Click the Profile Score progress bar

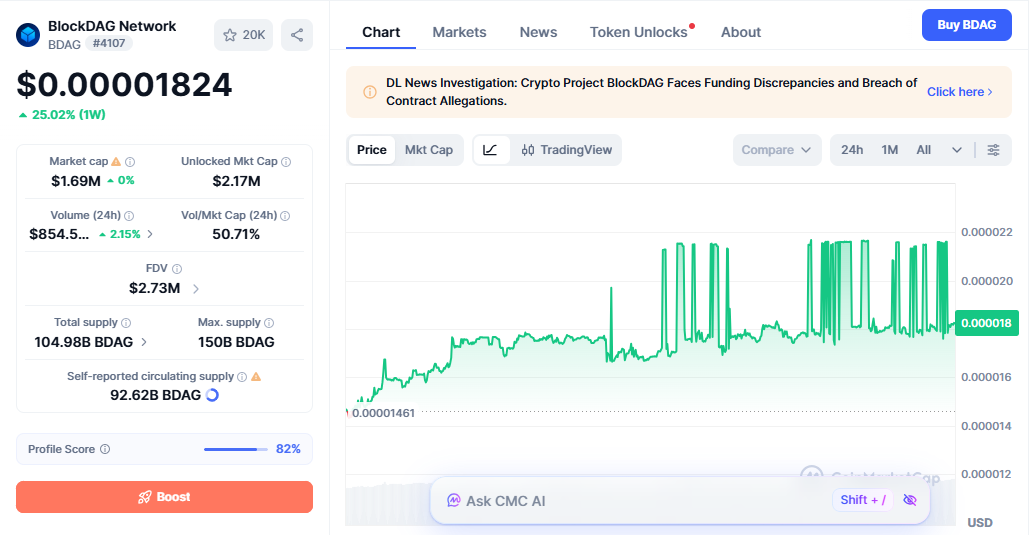tap(236, 449)
